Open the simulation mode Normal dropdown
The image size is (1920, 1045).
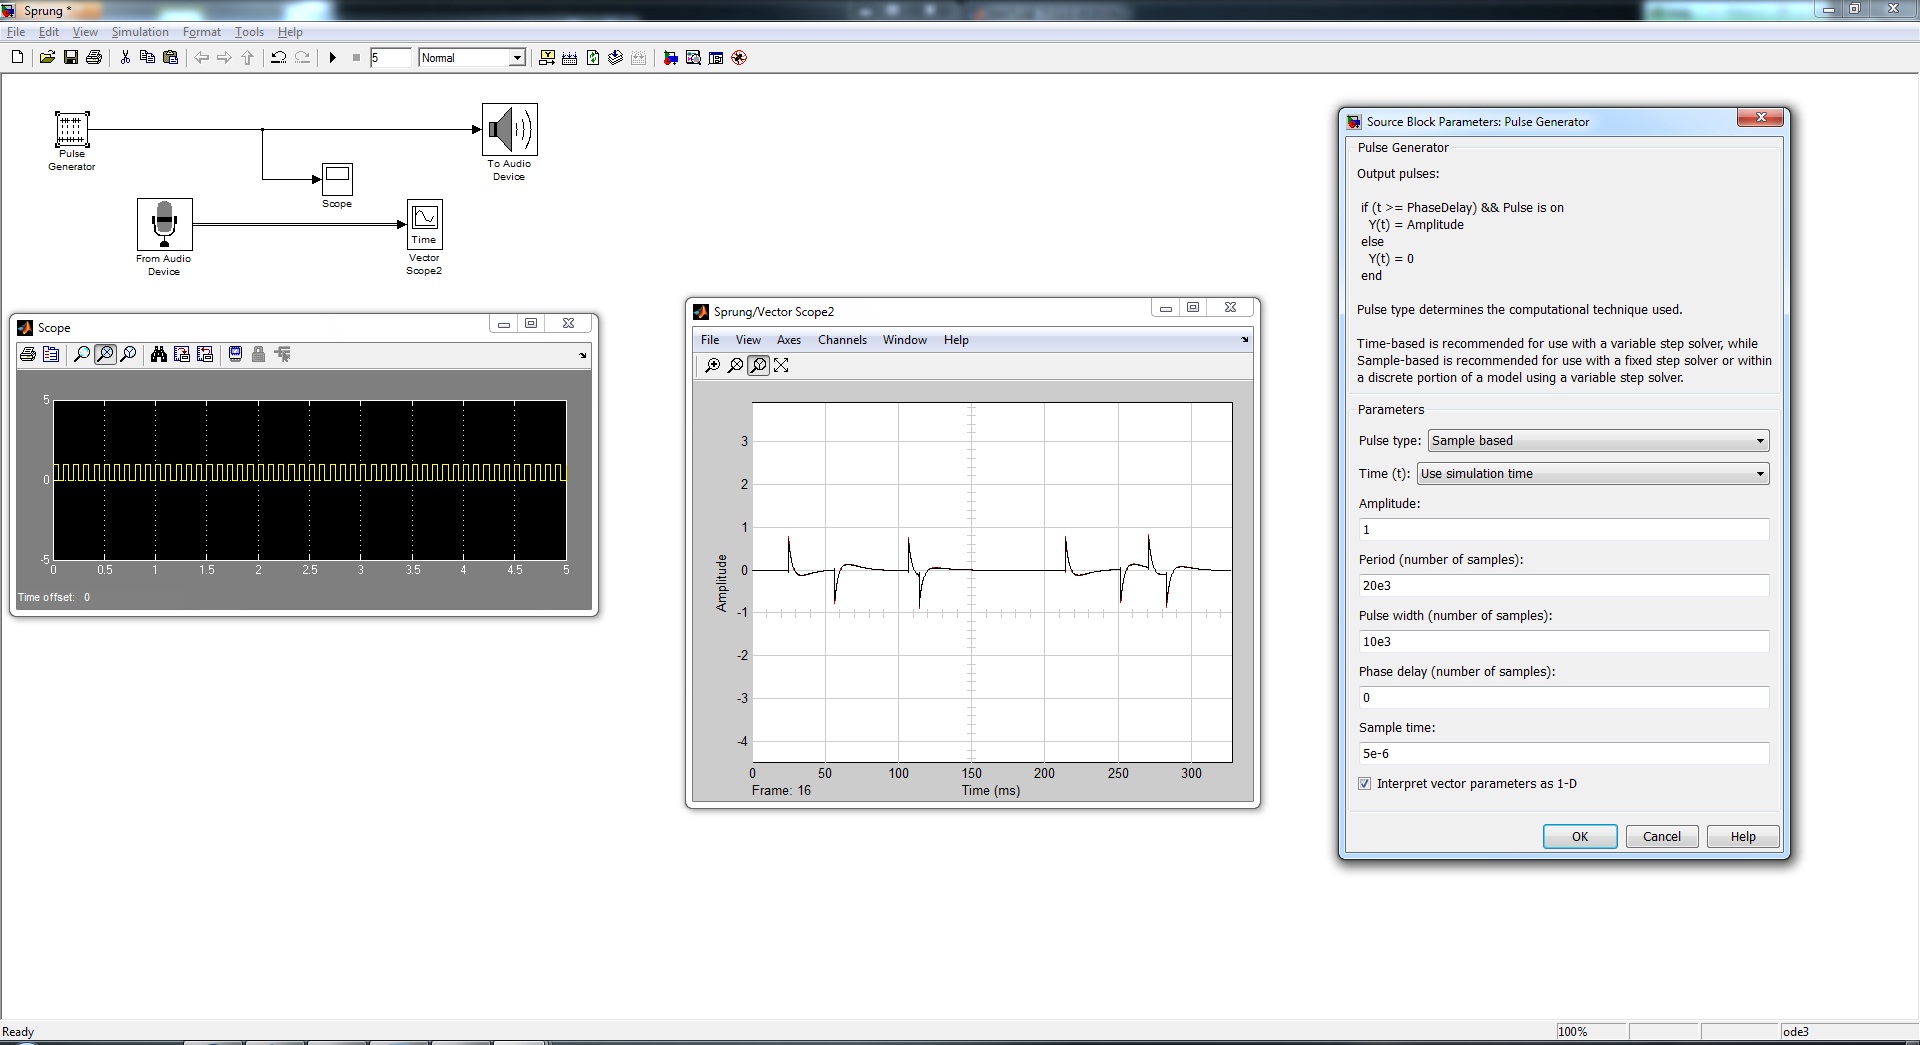(472, 58)
